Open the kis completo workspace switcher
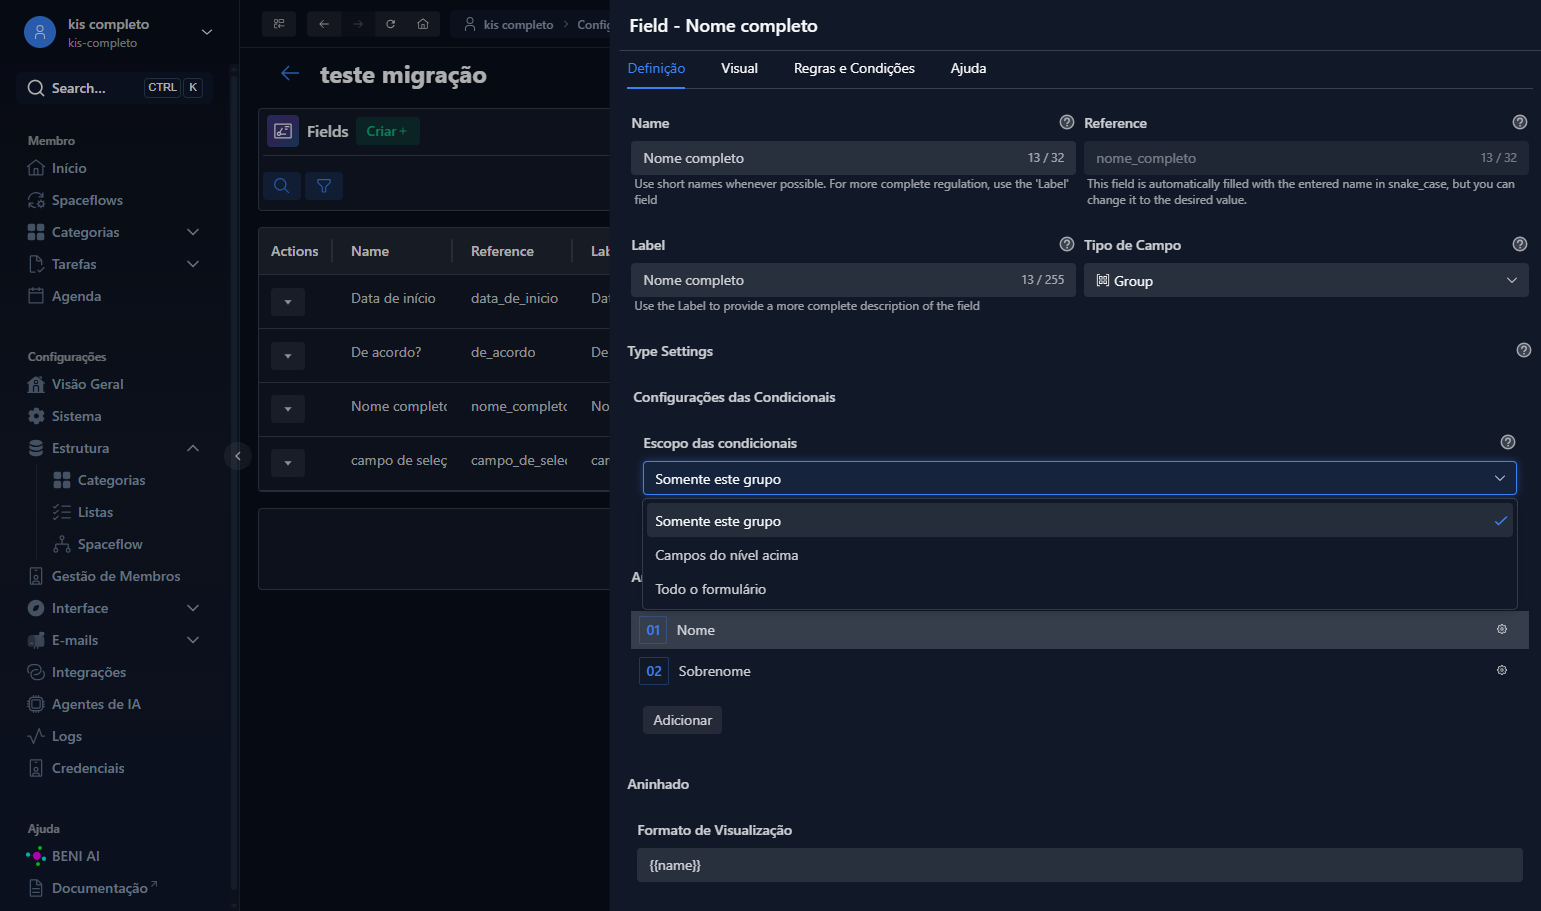This screenshot has height=911, width=1541. tap(119, 32)
